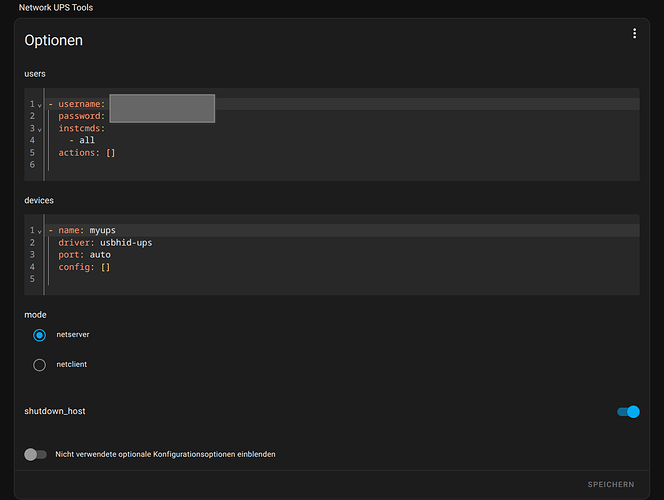Click the empty line 6 in users editor
This screenshot has width=664, height=500.
(x=342, y=165)
